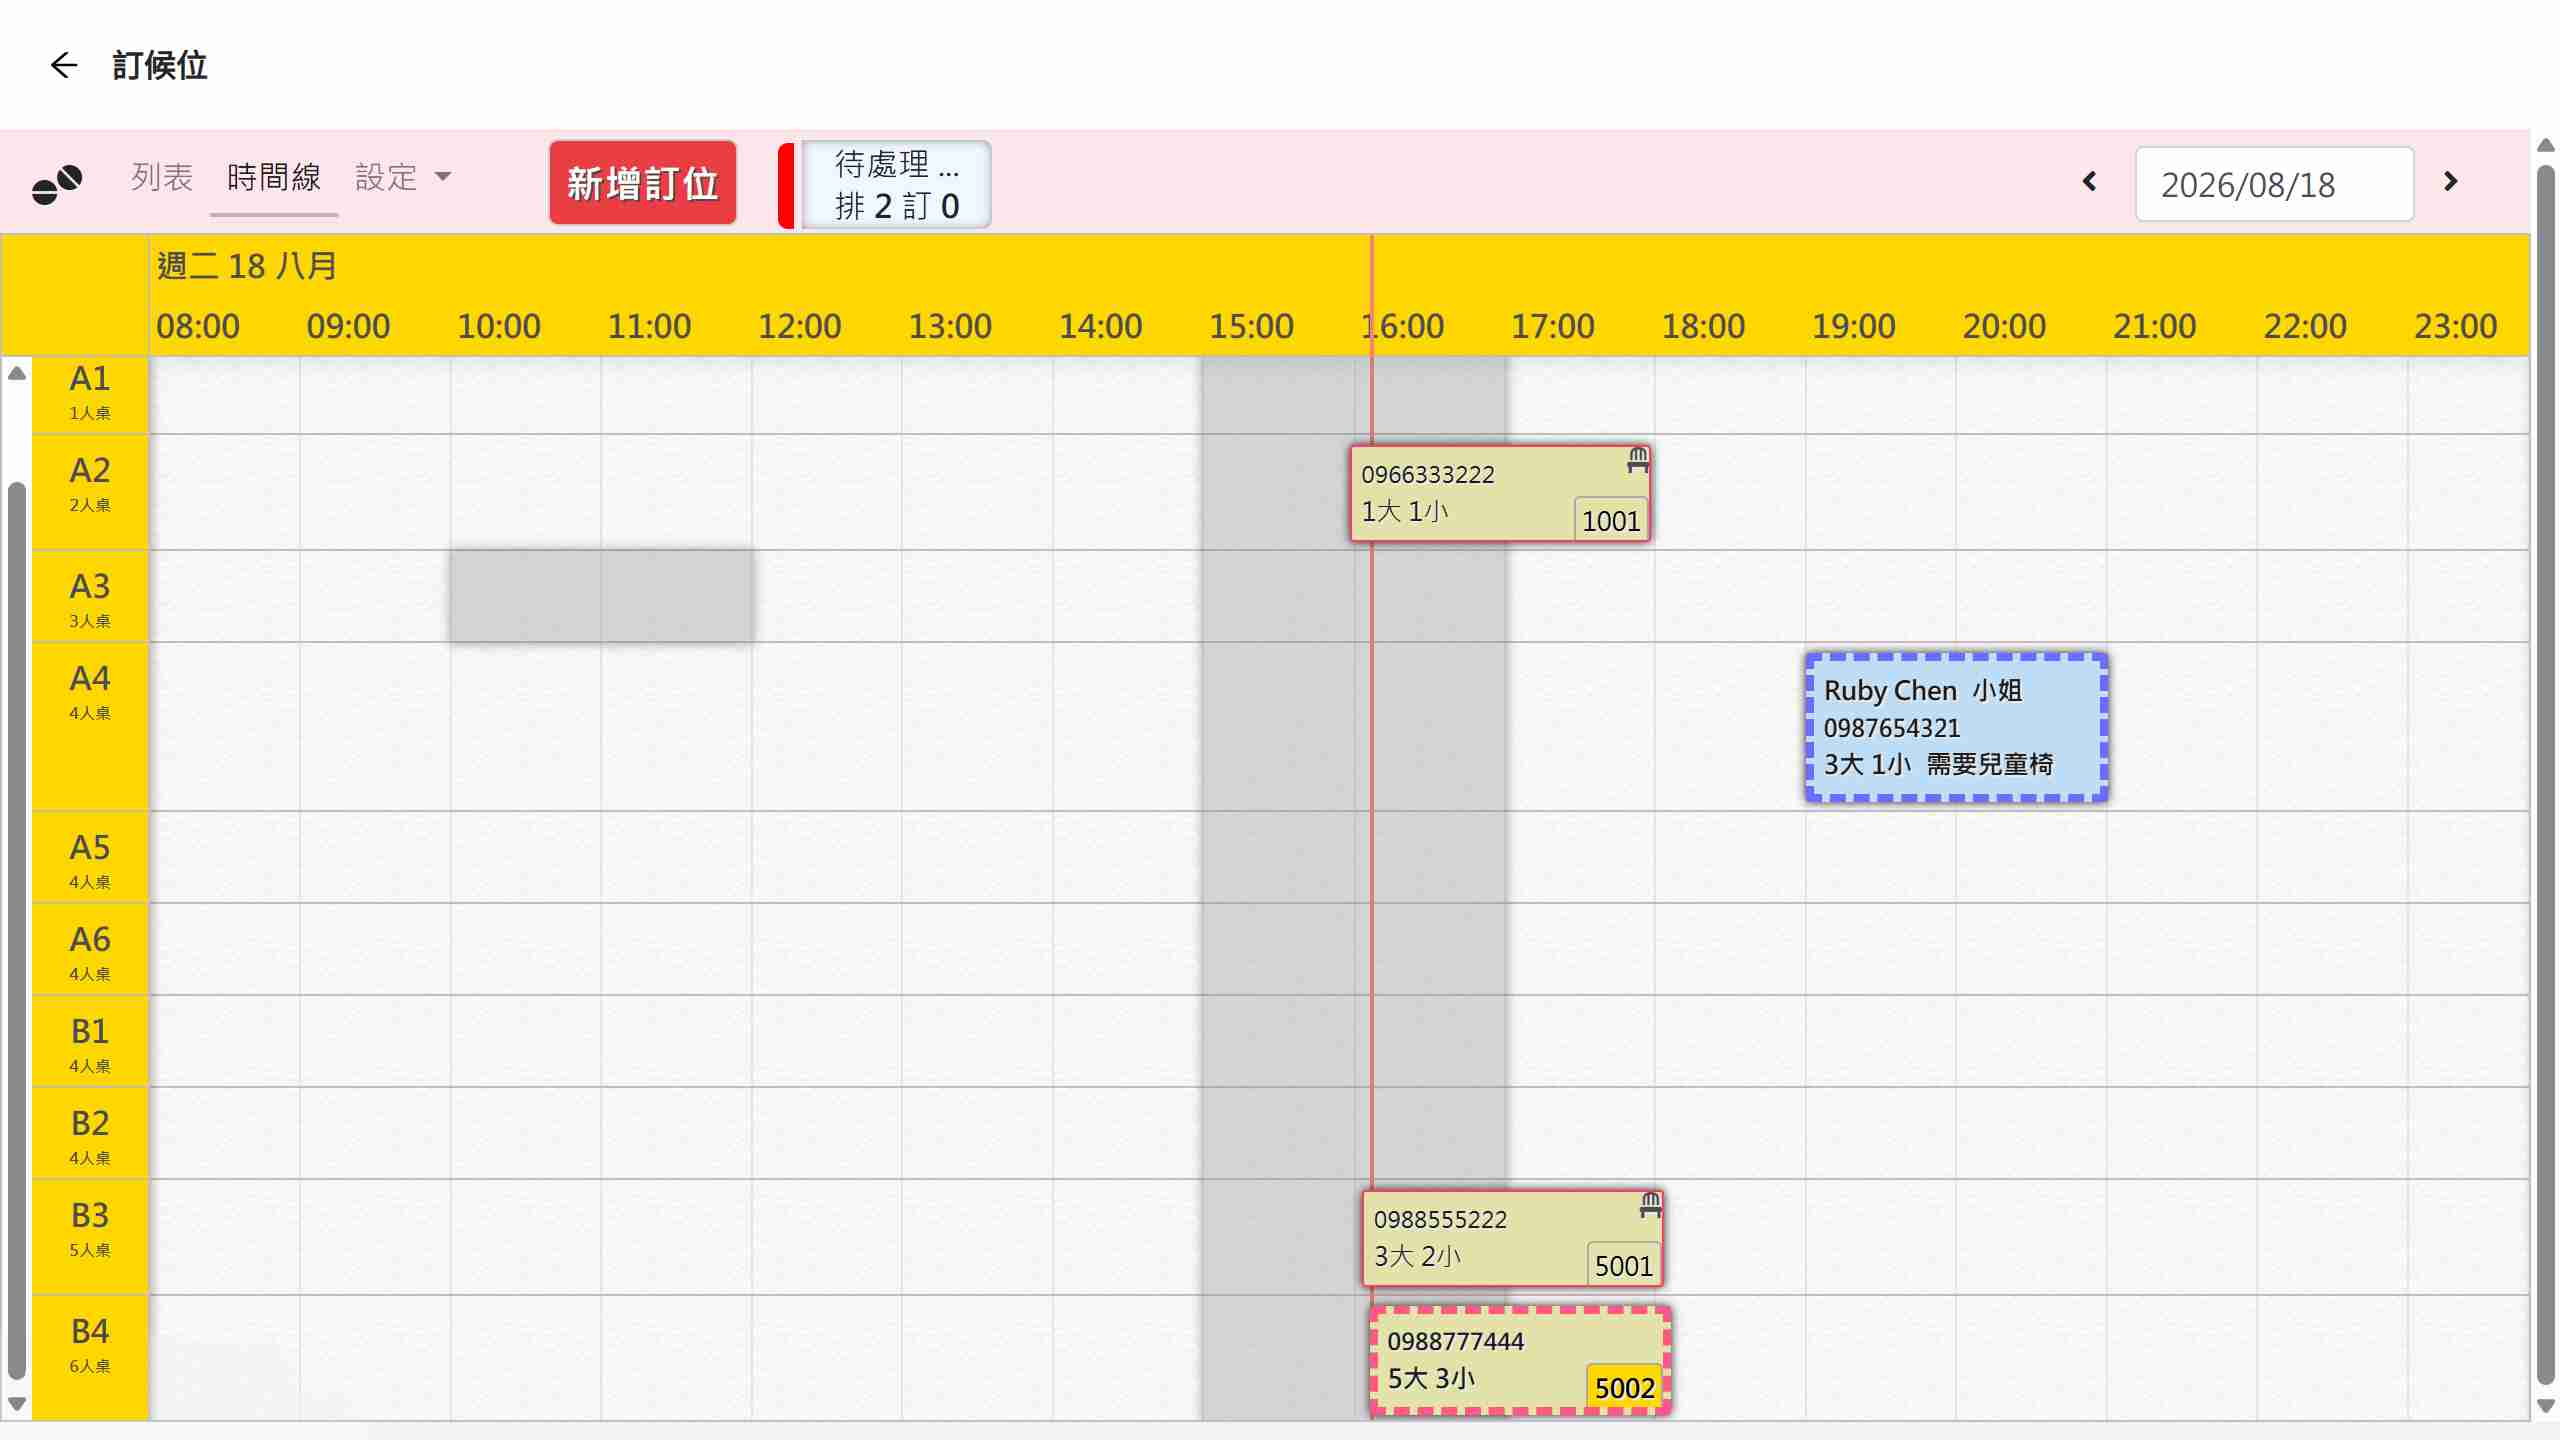The image size is (2560, 1440).
Task: Click the table list scroll-down arrow
Action: point(16,1404)
